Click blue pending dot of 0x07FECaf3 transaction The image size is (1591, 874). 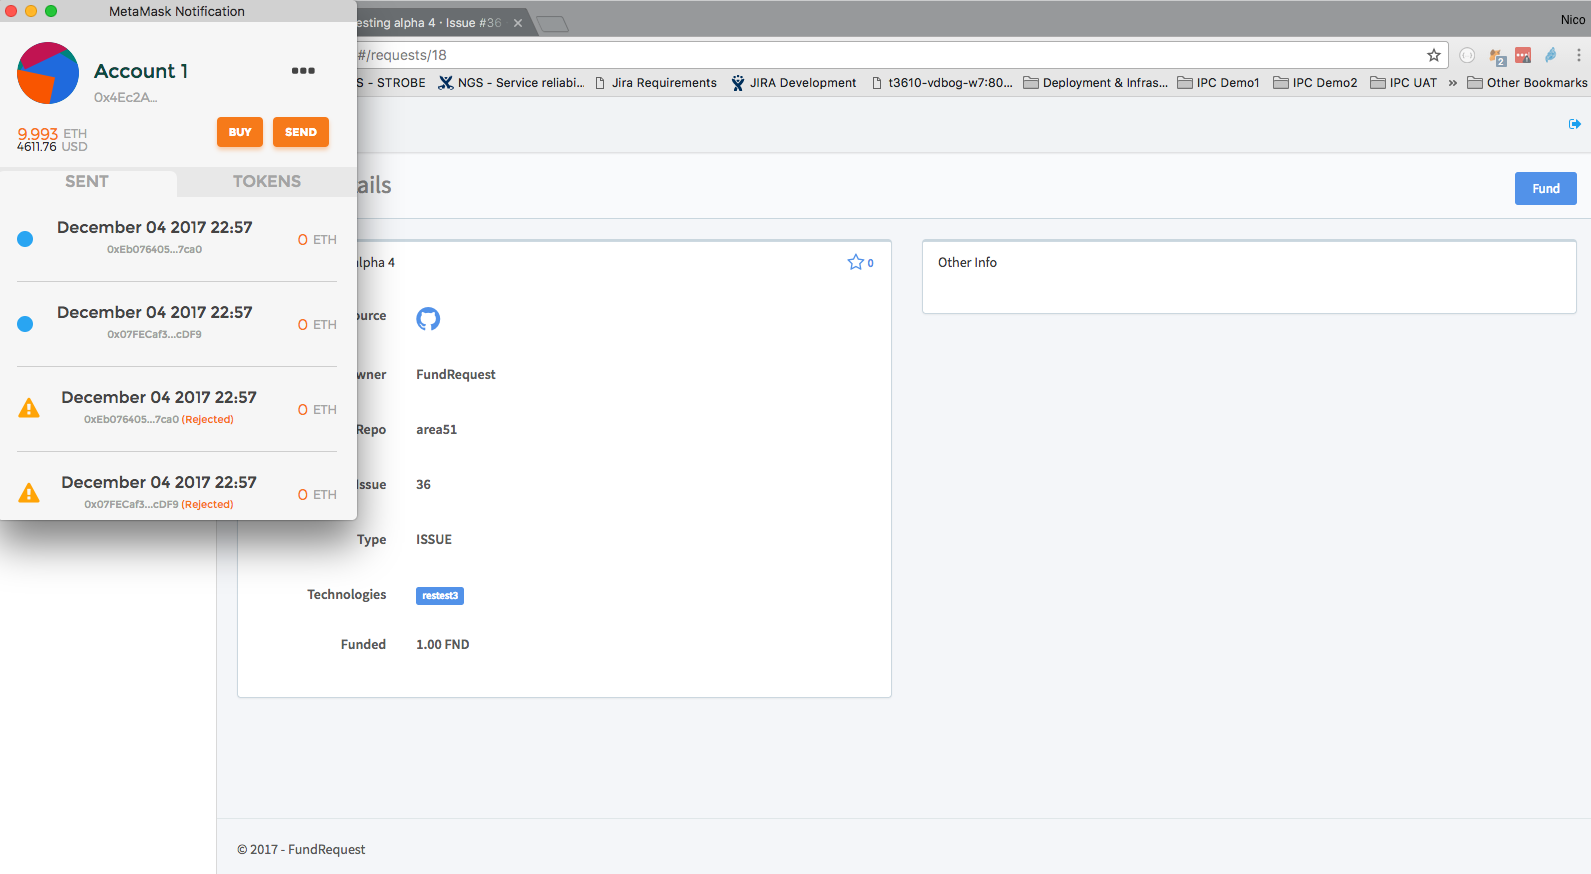click(x=25, y=324)
